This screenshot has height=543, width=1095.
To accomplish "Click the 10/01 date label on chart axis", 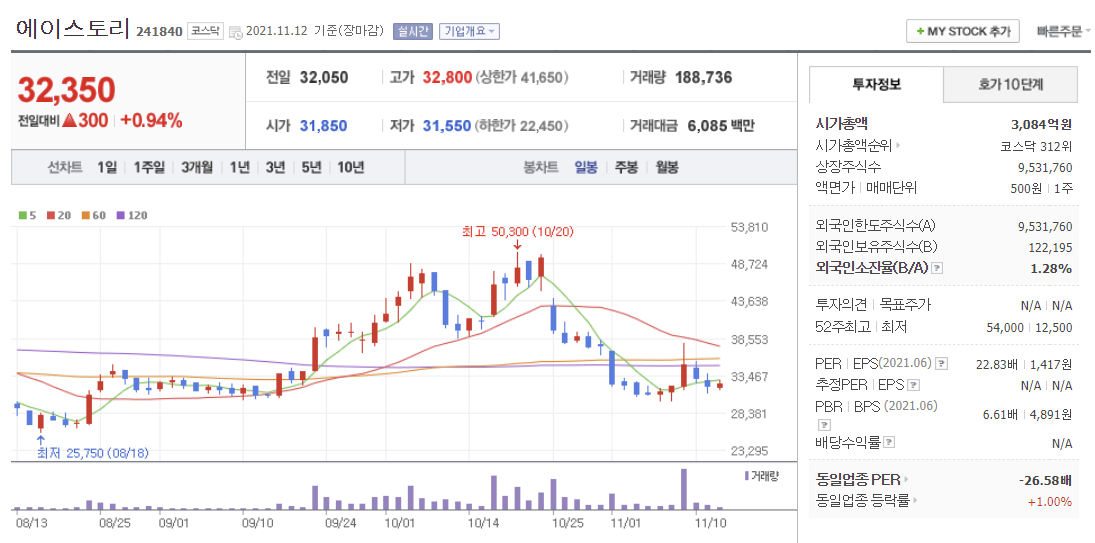I will click(398, 521).
